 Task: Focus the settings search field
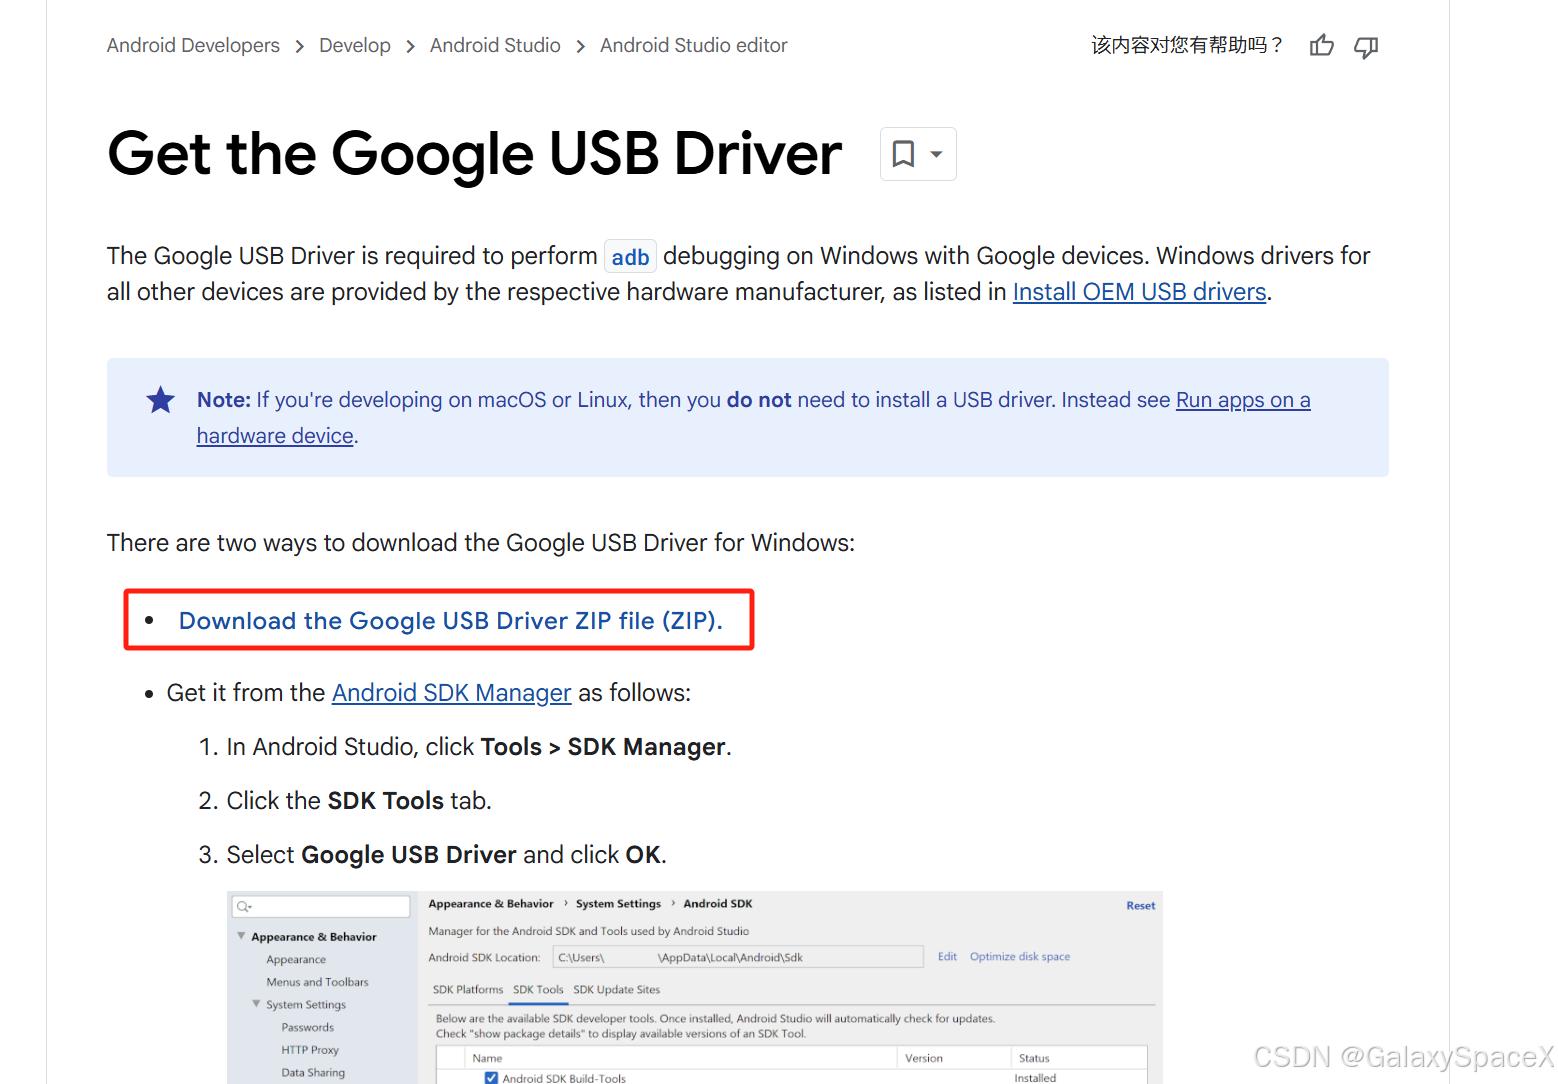321,906
